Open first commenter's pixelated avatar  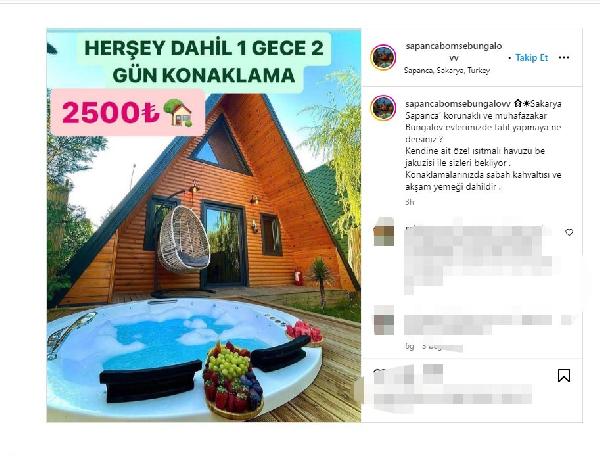(x=384, y=231)
